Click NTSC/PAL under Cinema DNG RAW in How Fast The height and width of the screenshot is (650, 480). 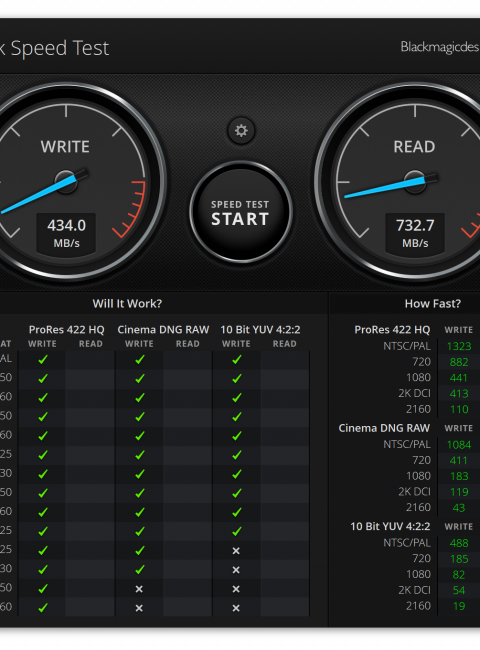(407, 444)
